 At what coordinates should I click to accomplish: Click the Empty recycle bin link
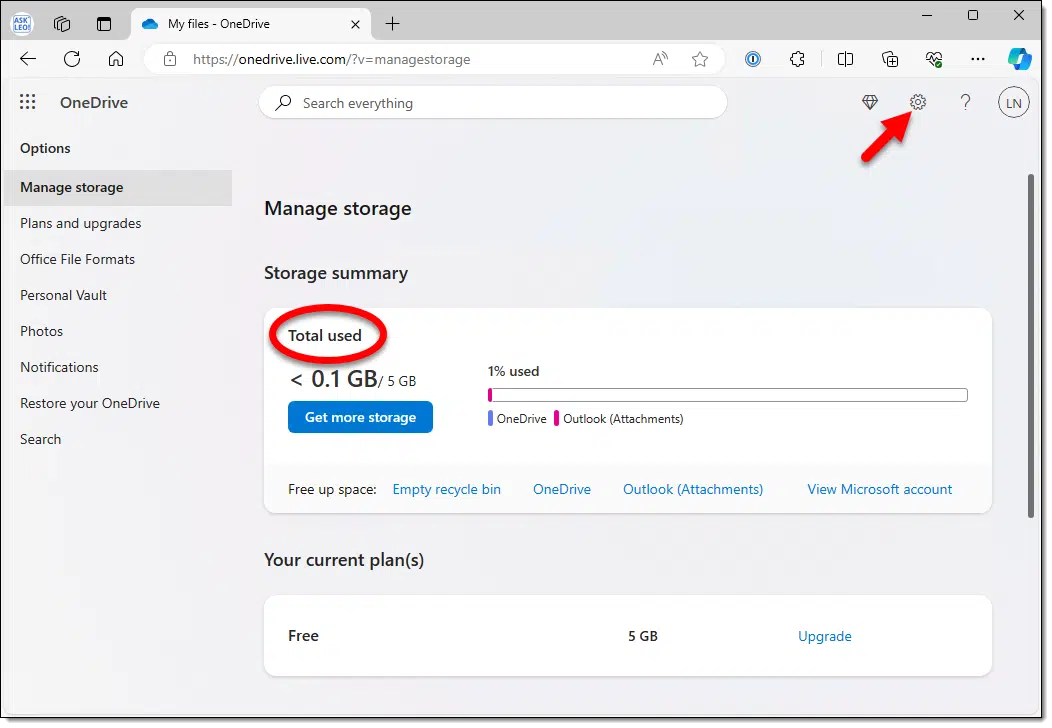[447, 490]
